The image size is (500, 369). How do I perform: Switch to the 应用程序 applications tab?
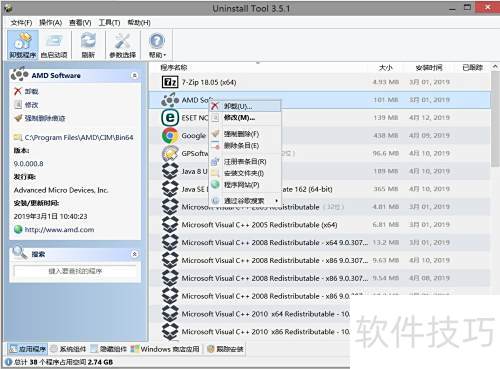point(28,349)
